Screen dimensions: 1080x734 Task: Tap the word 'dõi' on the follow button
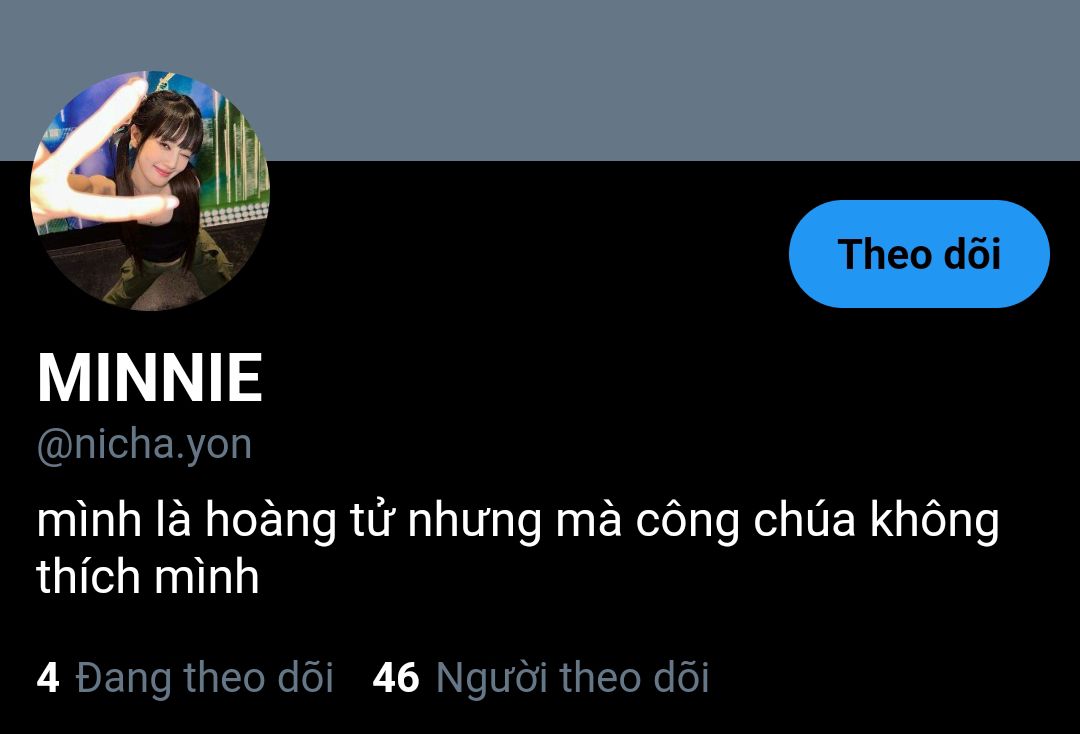972,254
